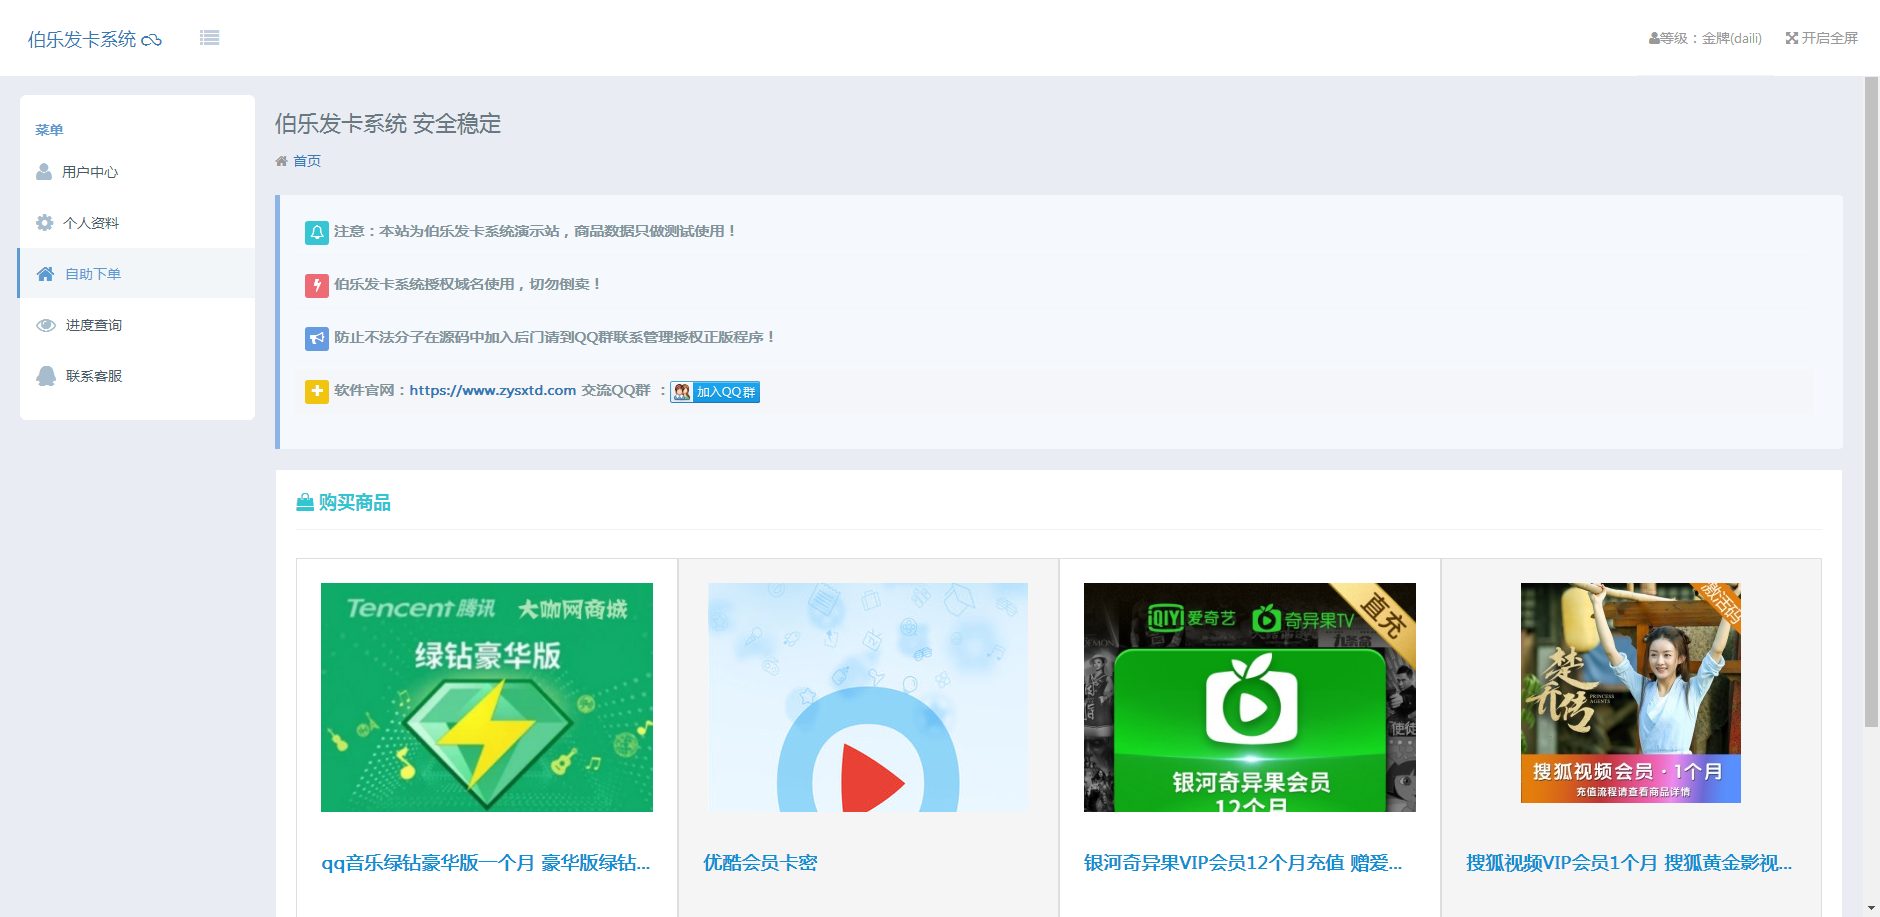Click the 首页 breadcrumb link

(x=306, y=160)
